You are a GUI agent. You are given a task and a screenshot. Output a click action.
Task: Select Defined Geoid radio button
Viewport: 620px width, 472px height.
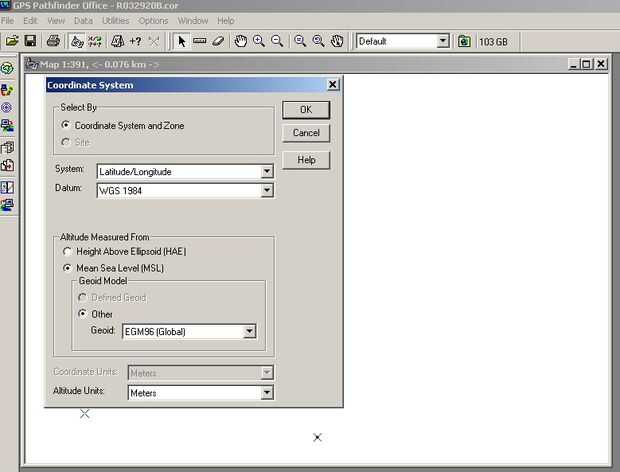pos(82,297)
